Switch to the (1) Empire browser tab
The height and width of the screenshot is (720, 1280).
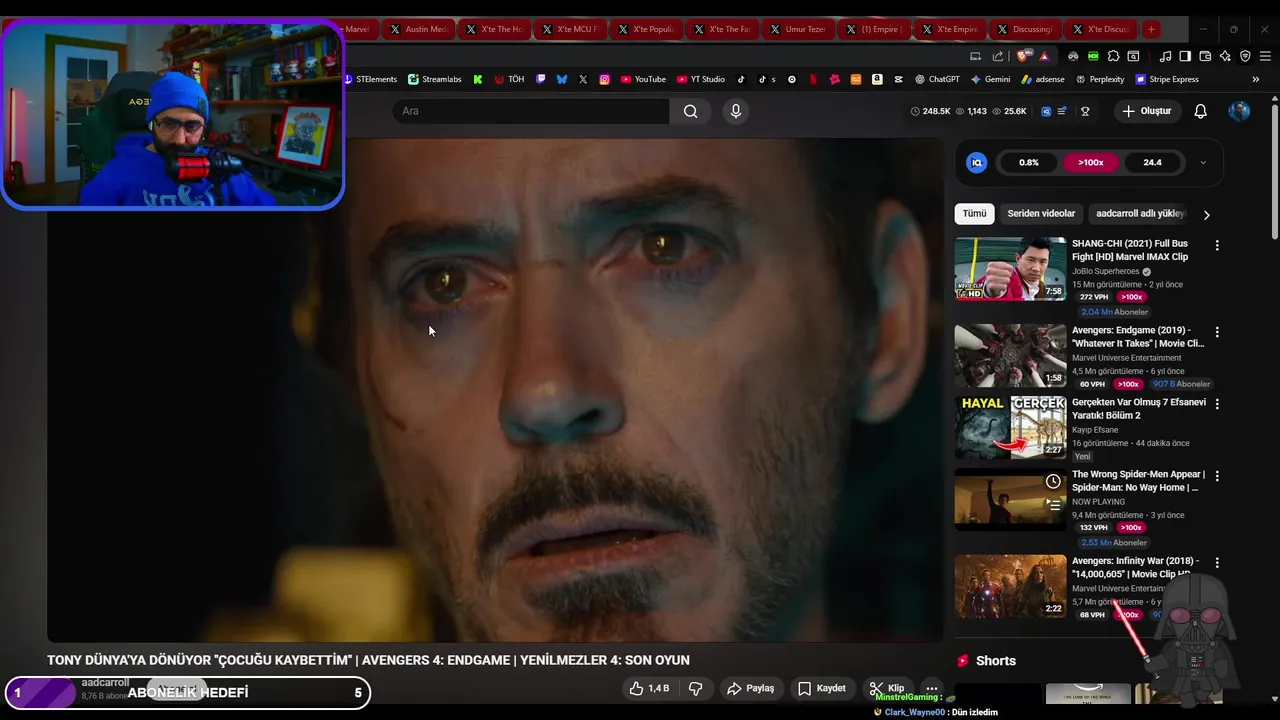click(x=875, y=29)
